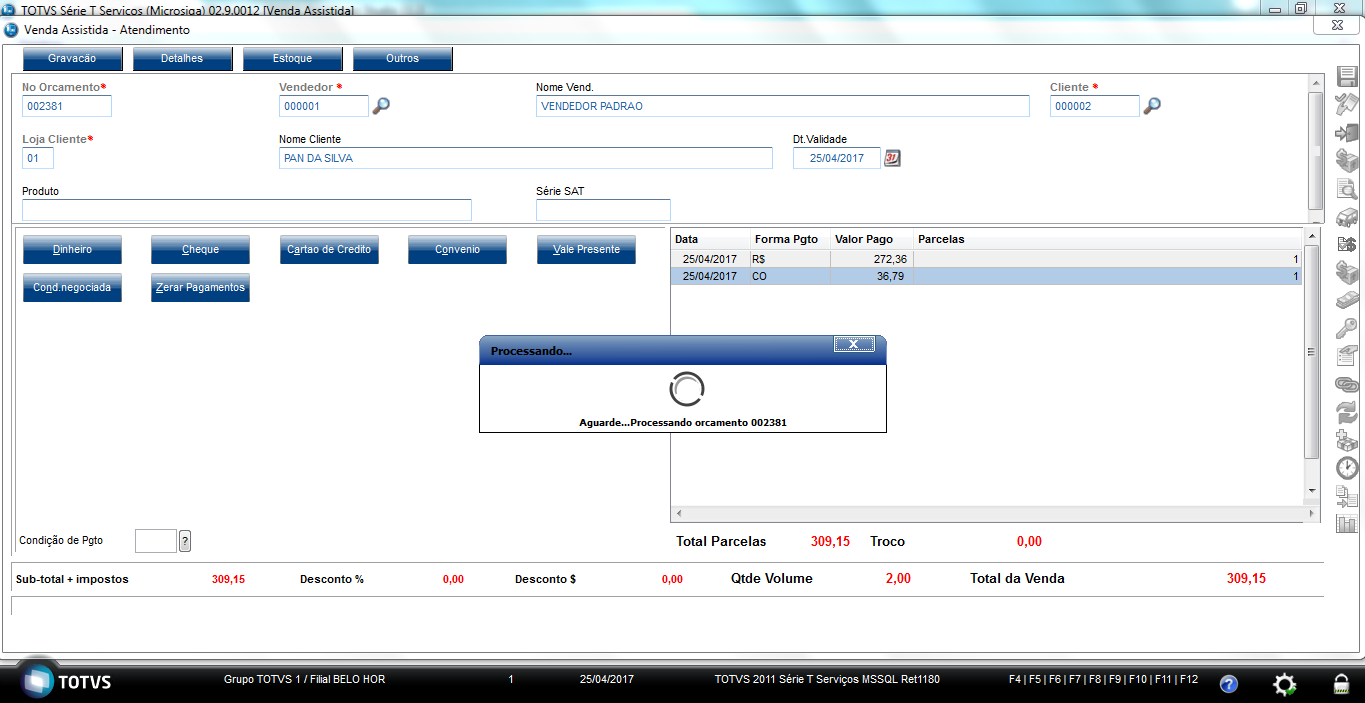
Task: Select Vale Presente payment button
Action: (586, 250)
